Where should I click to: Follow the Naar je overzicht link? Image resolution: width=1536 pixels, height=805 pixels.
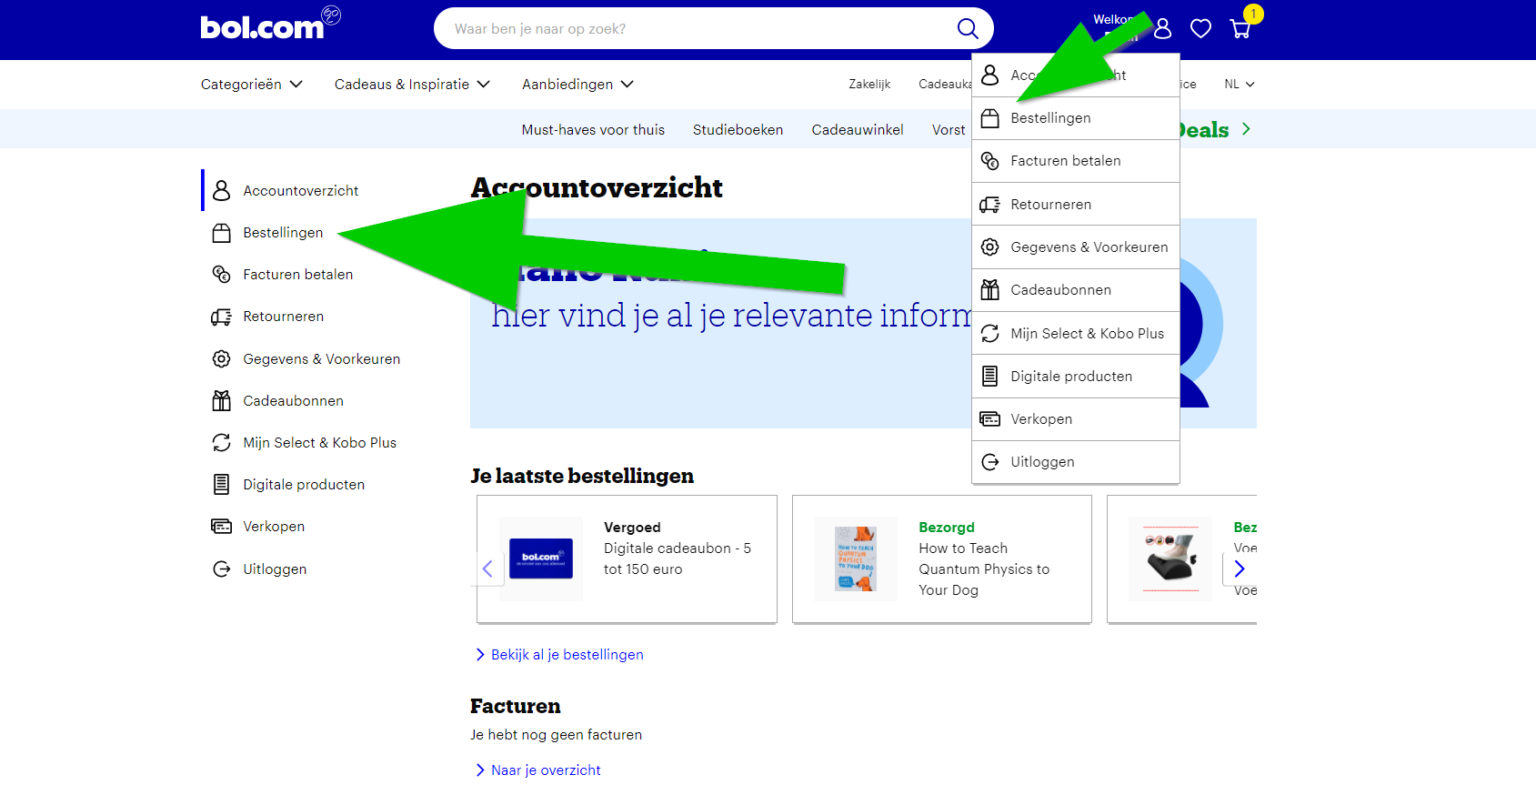click(538, 770)
